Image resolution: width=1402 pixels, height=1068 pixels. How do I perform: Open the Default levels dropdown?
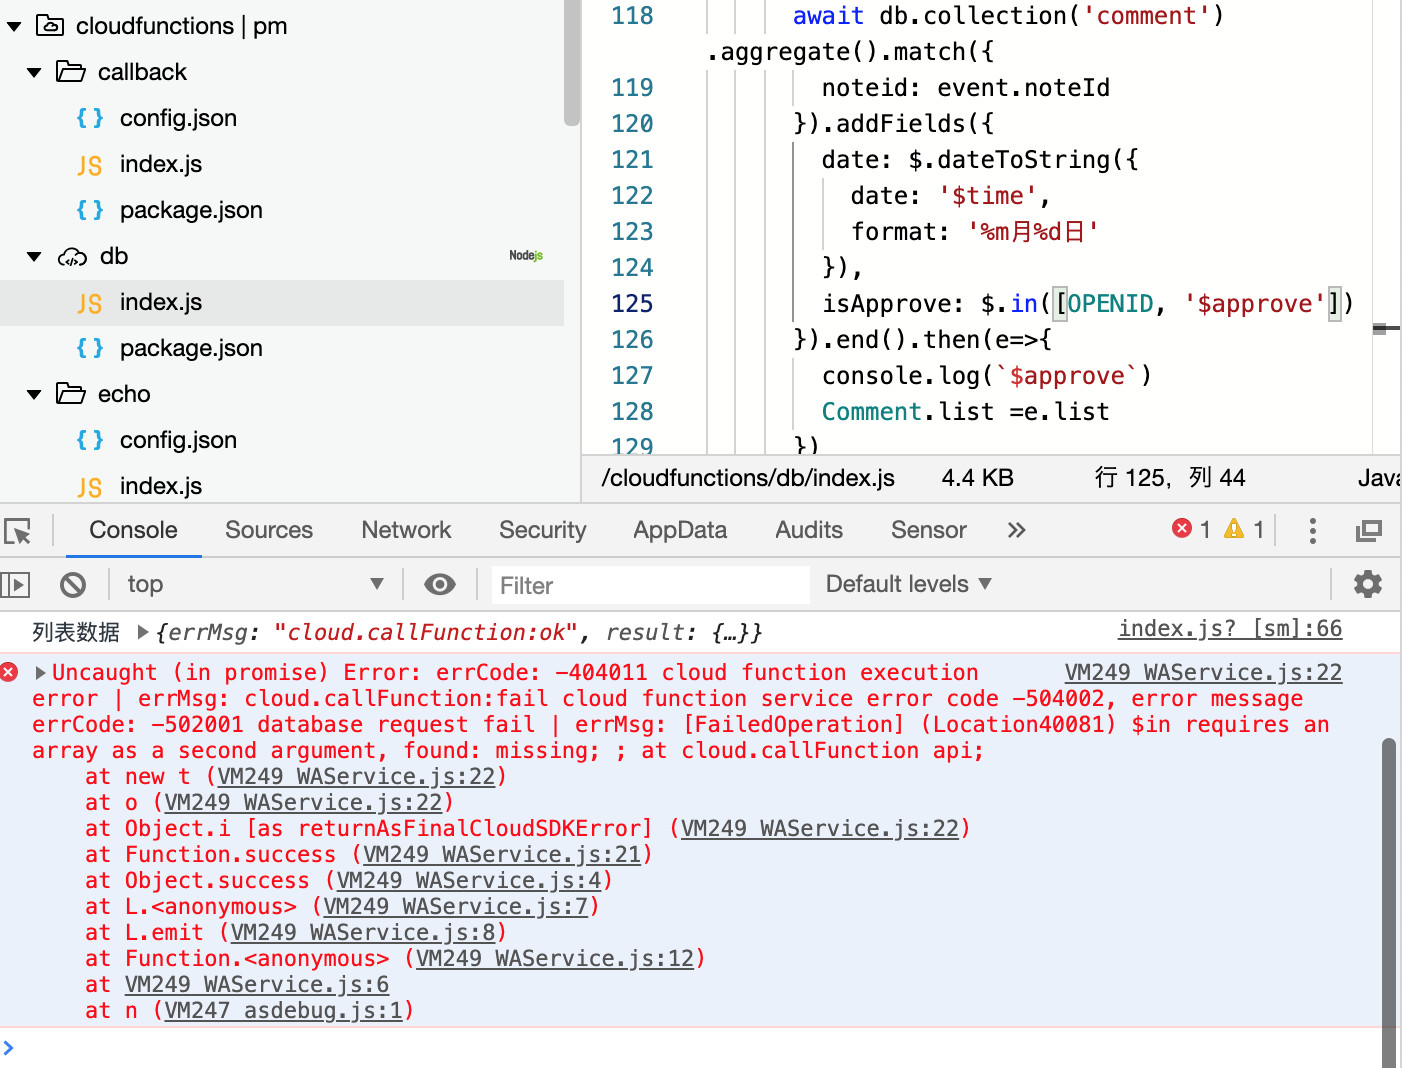pyautogui.click(x=908, y=584)
